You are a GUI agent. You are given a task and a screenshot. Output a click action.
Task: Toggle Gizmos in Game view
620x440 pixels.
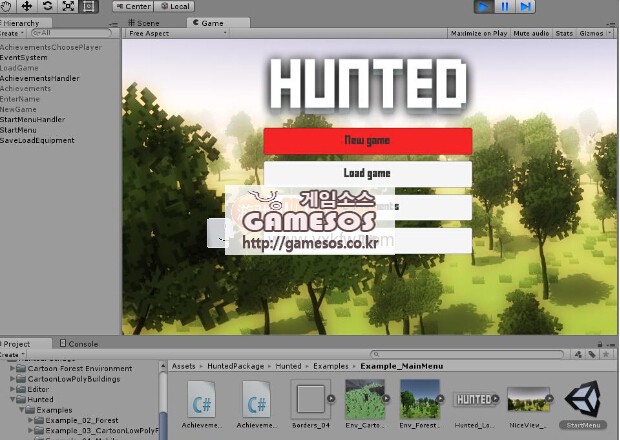[591, 33]
